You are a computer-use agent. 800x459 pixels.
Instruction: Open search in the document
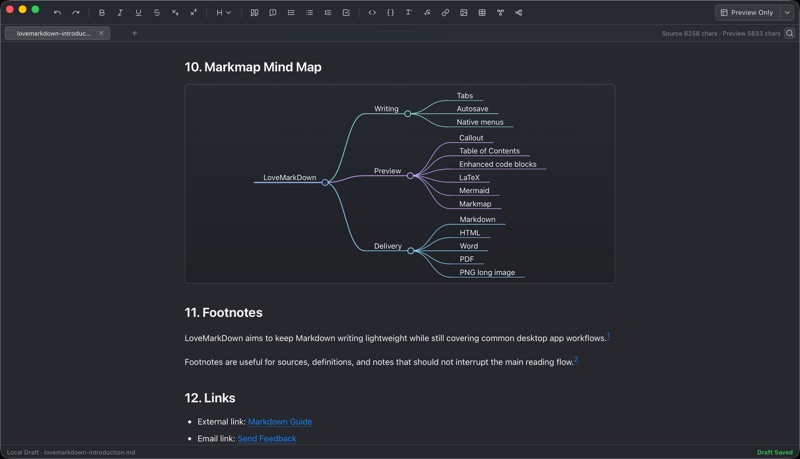789,33
